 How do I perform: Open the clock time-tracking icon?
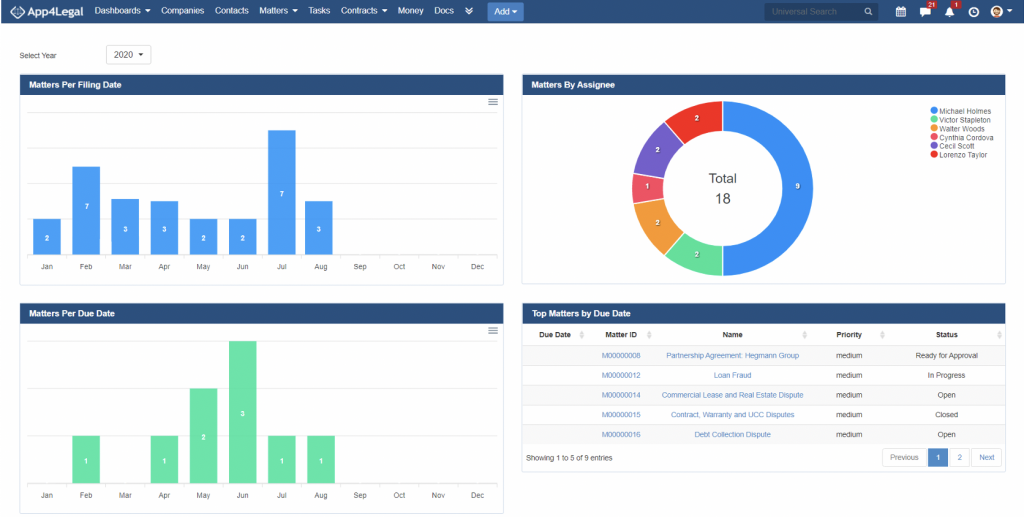coord(973,12)
